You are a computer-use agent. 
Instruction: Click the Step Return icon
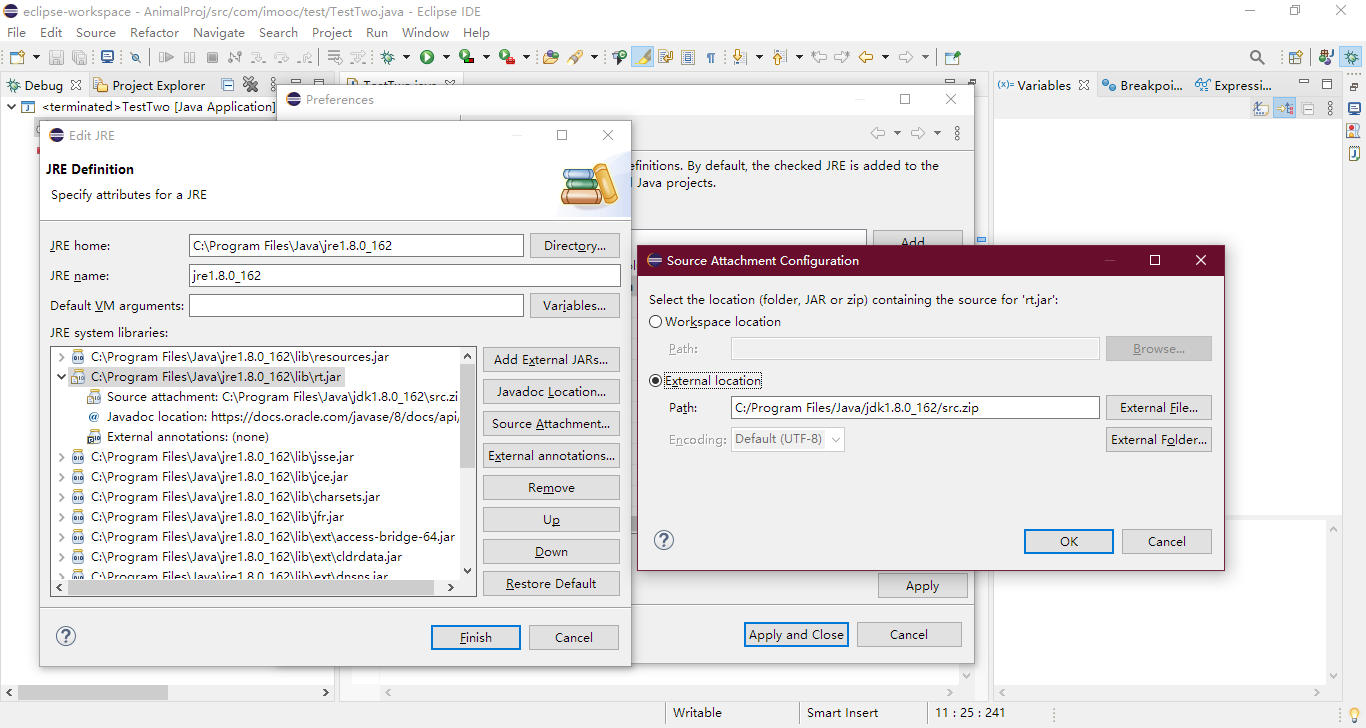[x=306, y=57]
